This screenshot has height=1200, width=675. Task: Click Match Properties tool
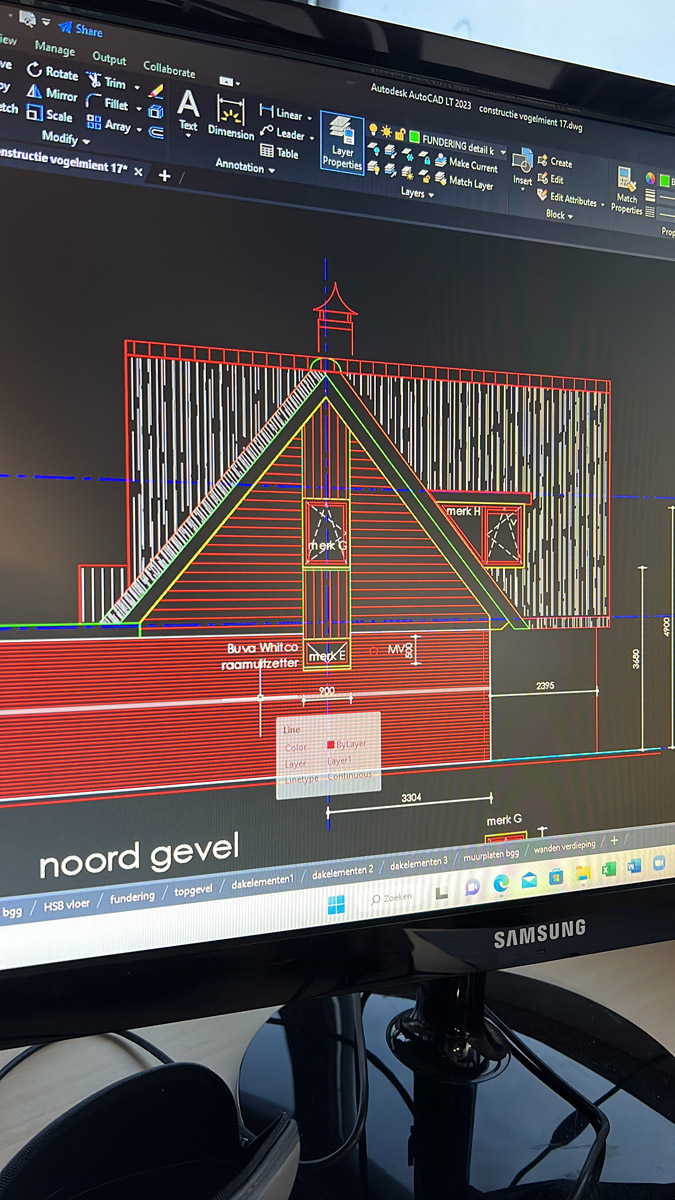click(627, 190)
